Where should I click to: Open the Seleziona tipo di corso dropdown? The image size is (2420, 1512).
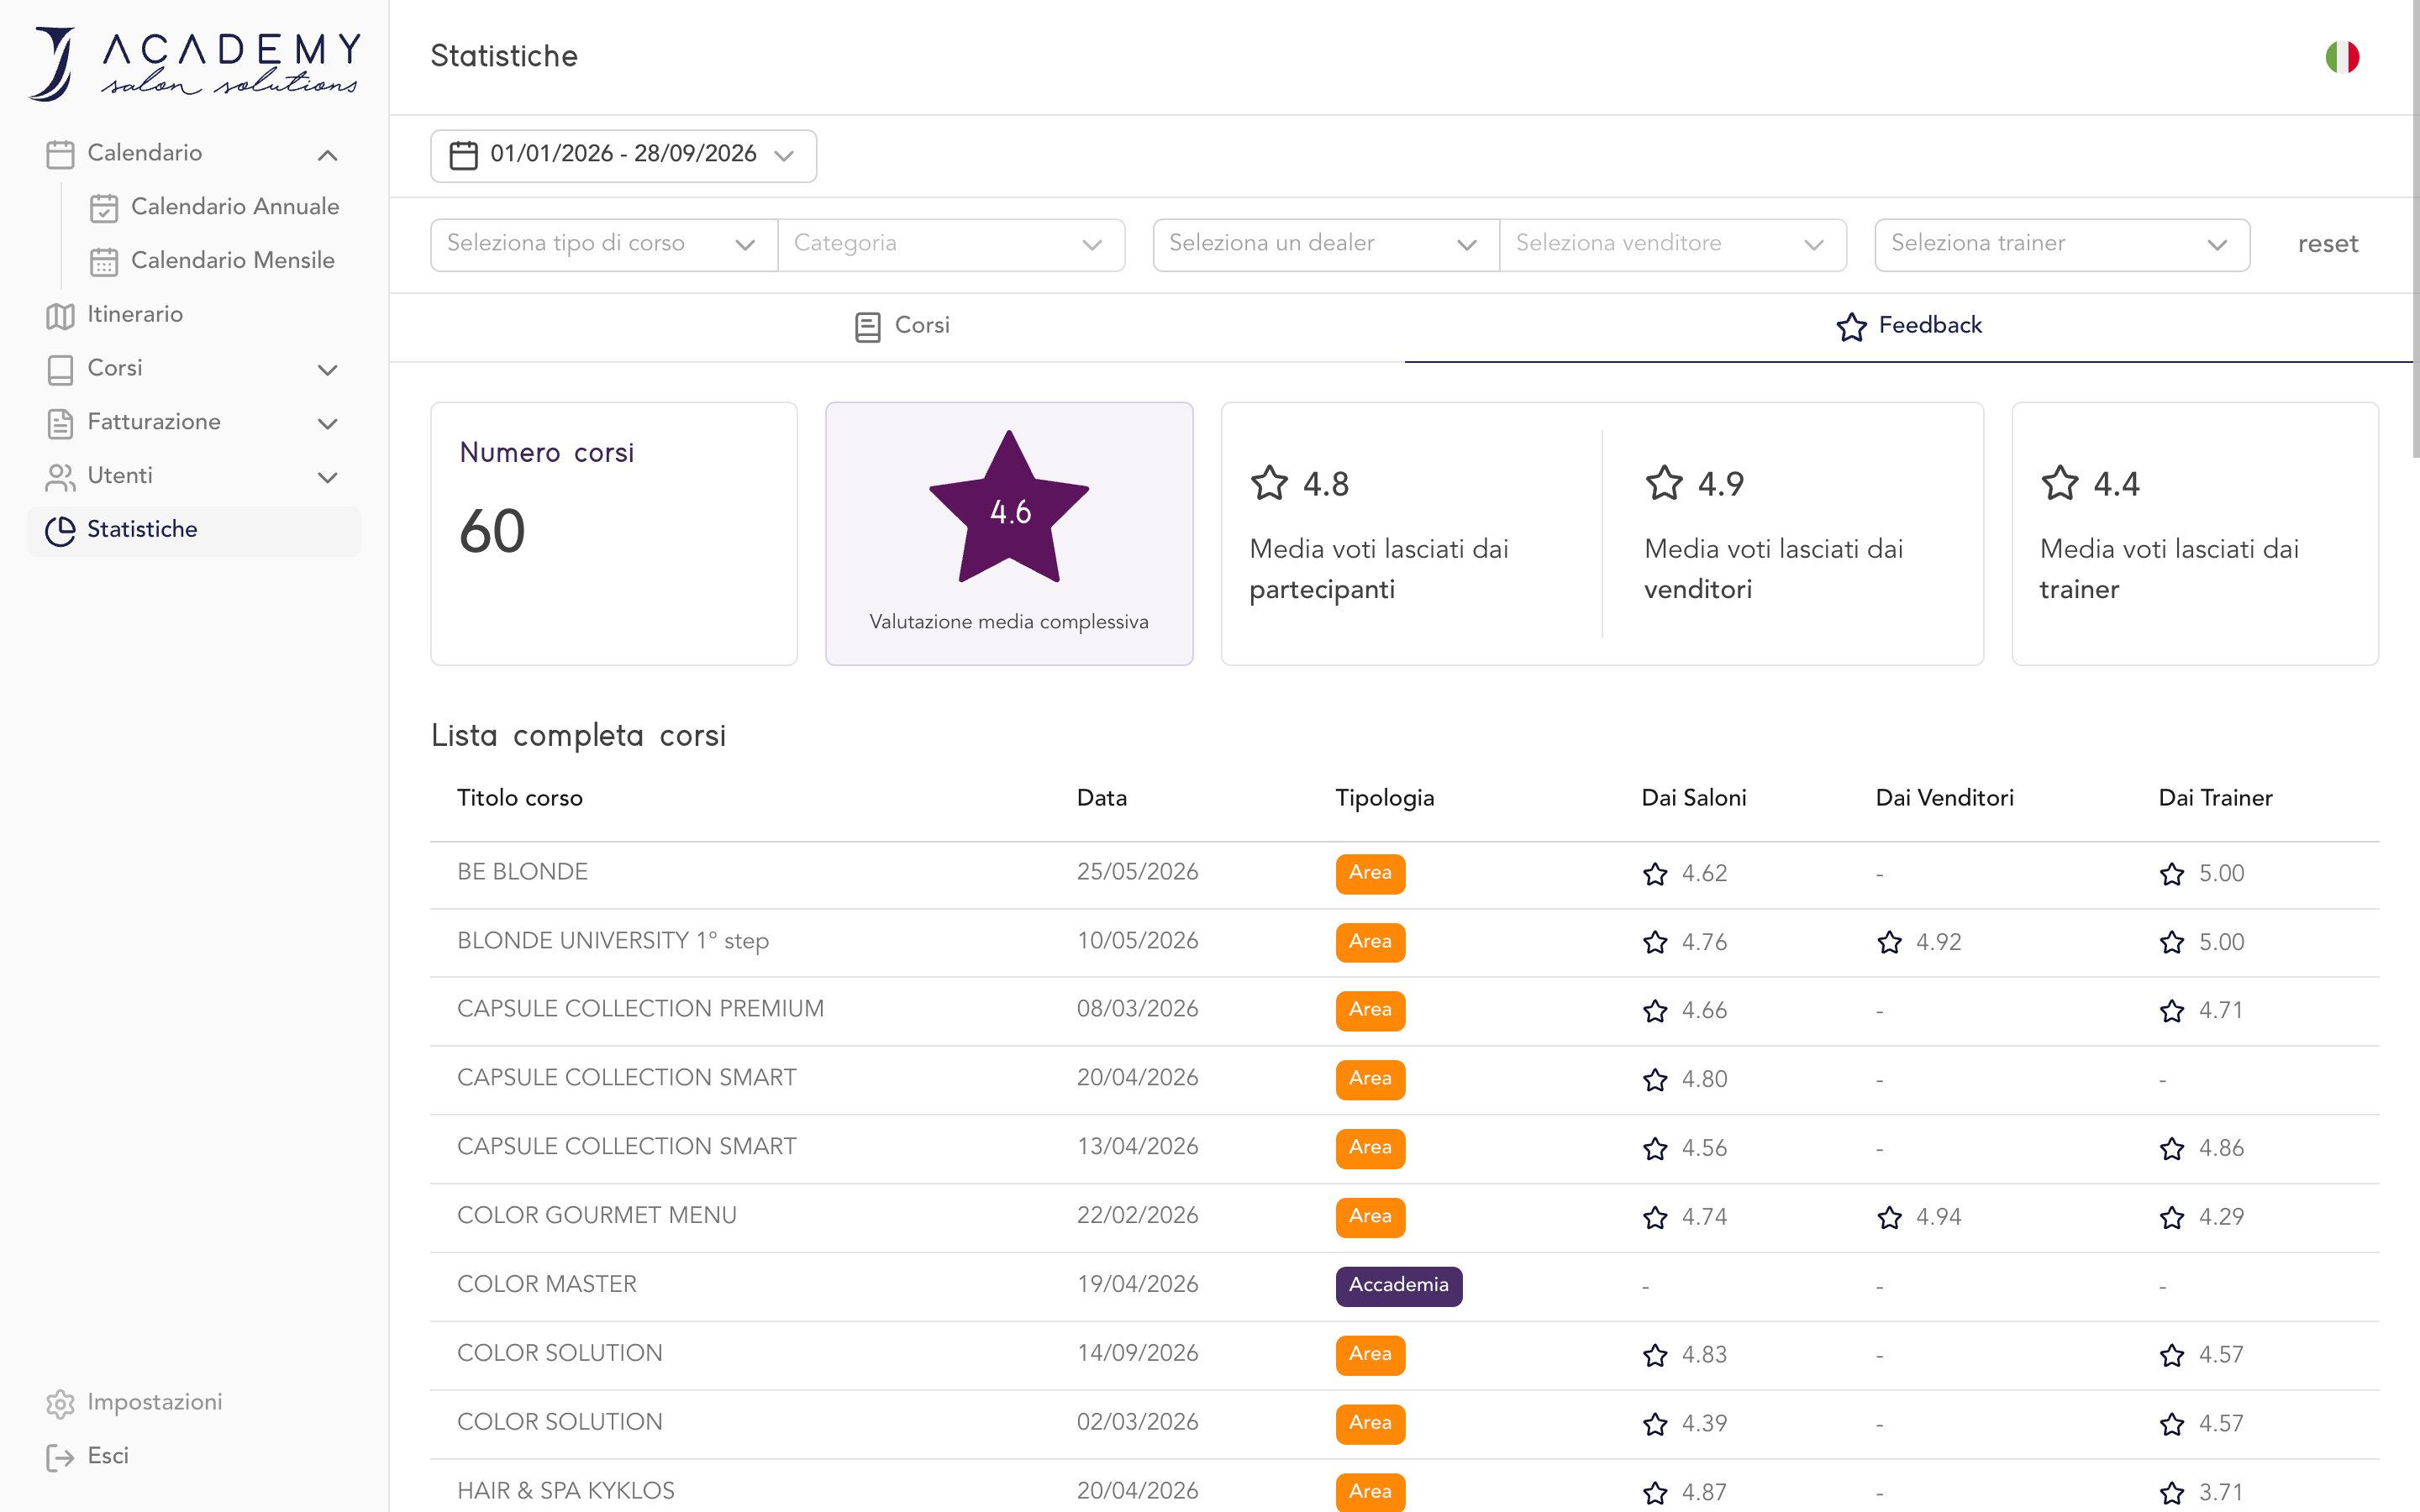coord(604,244)
